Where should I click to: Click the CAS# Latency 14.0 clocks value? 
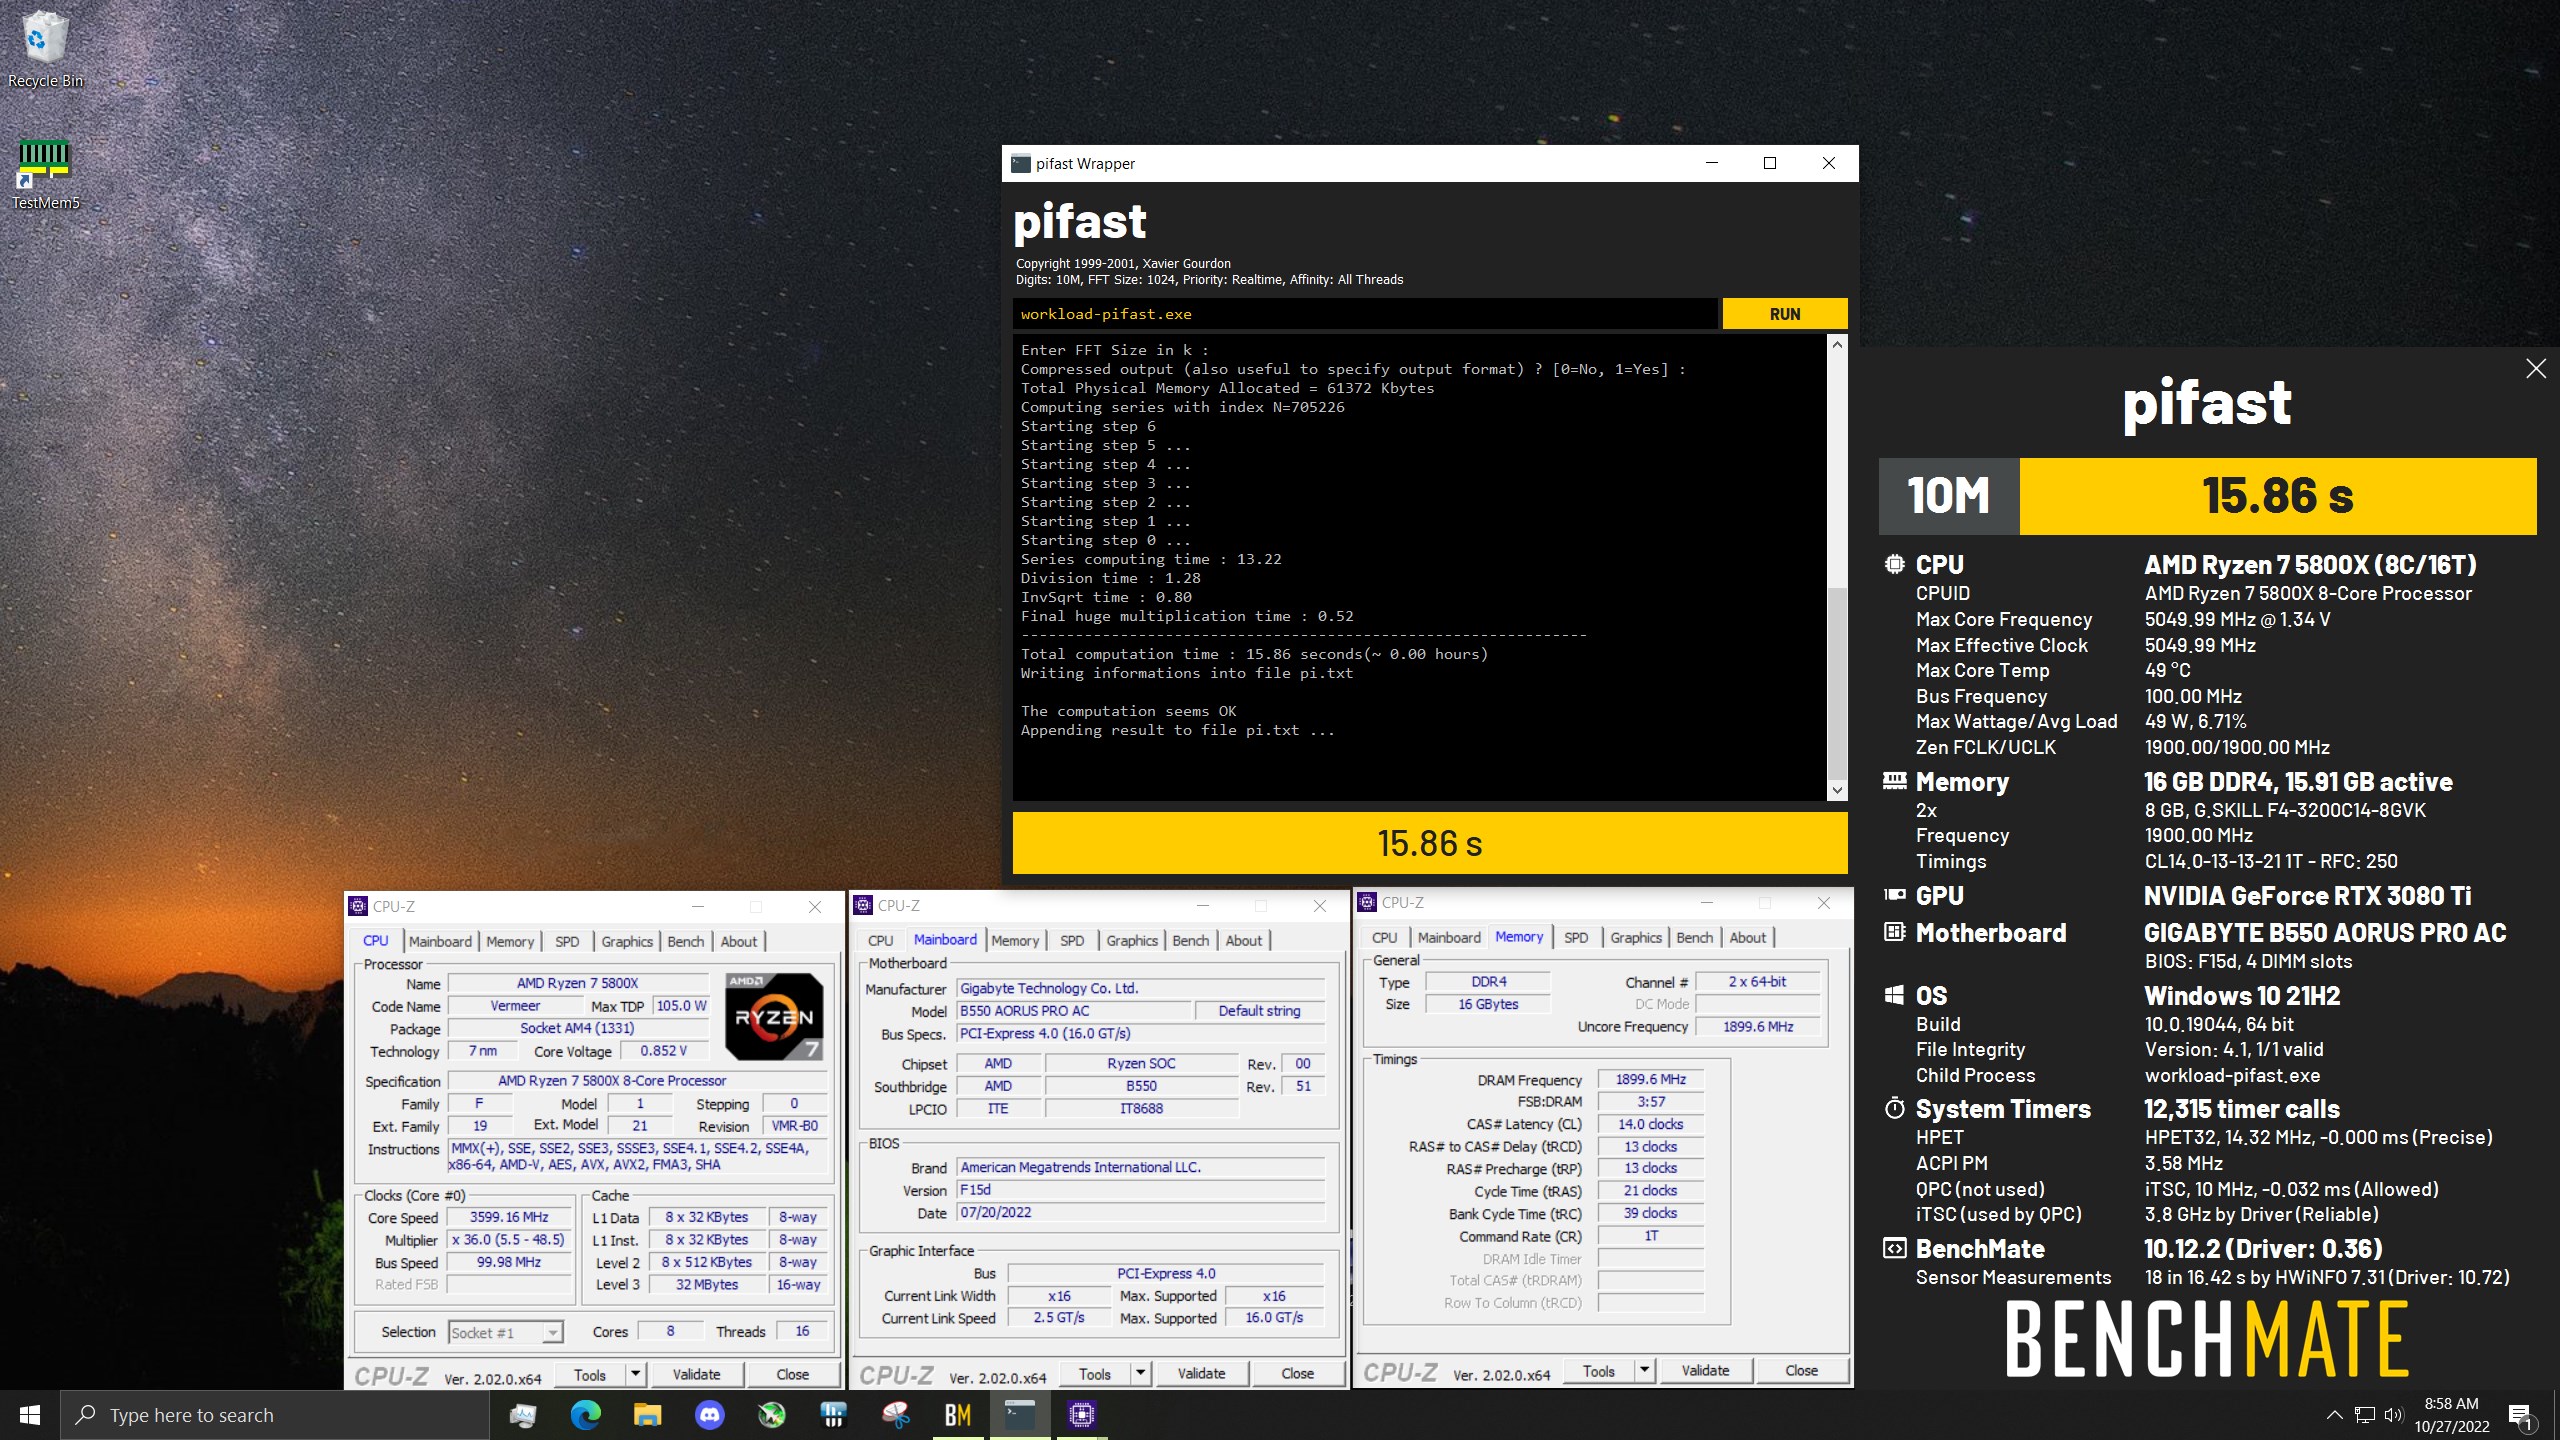point(1650,1124)
